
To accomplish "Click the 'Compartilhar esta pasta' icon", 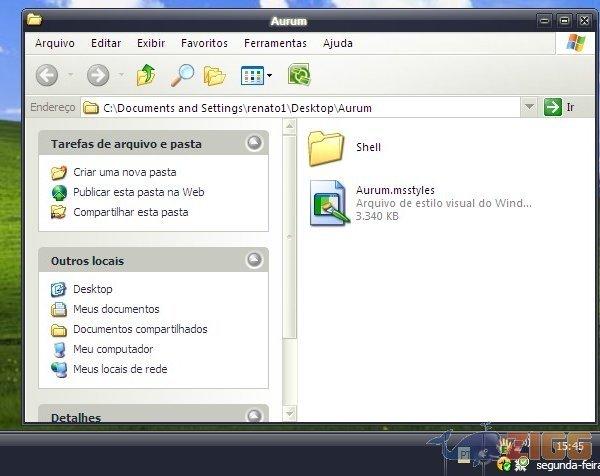I will [59, 212].
